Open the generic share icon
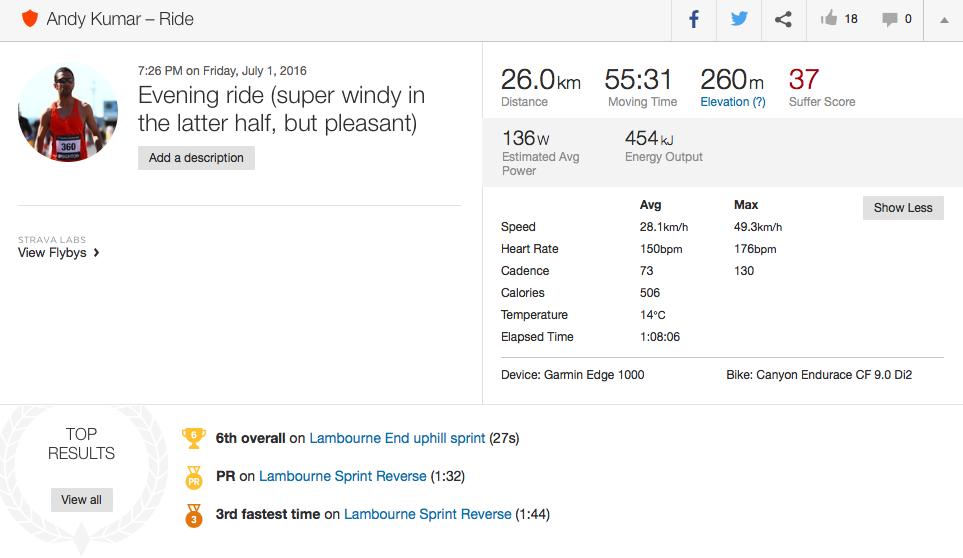This screenshot has width=963, height=558. pos(784,20)
